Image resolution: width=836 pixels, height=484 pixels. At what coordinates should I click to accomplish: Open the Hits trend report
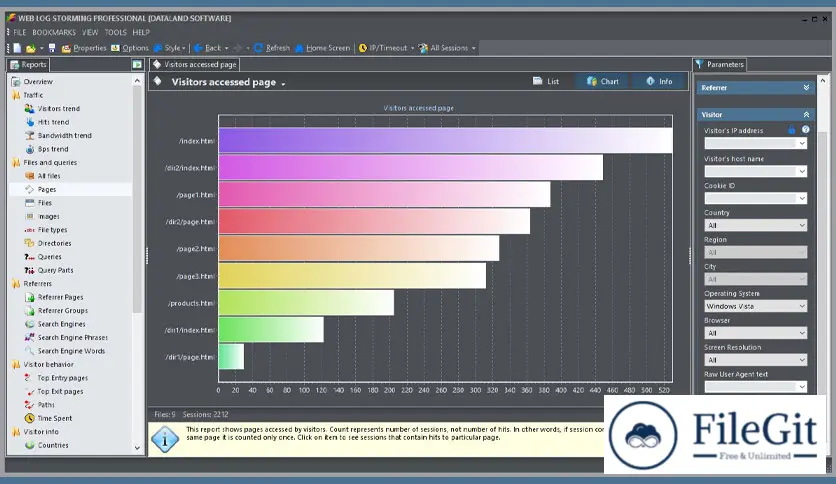53,122
